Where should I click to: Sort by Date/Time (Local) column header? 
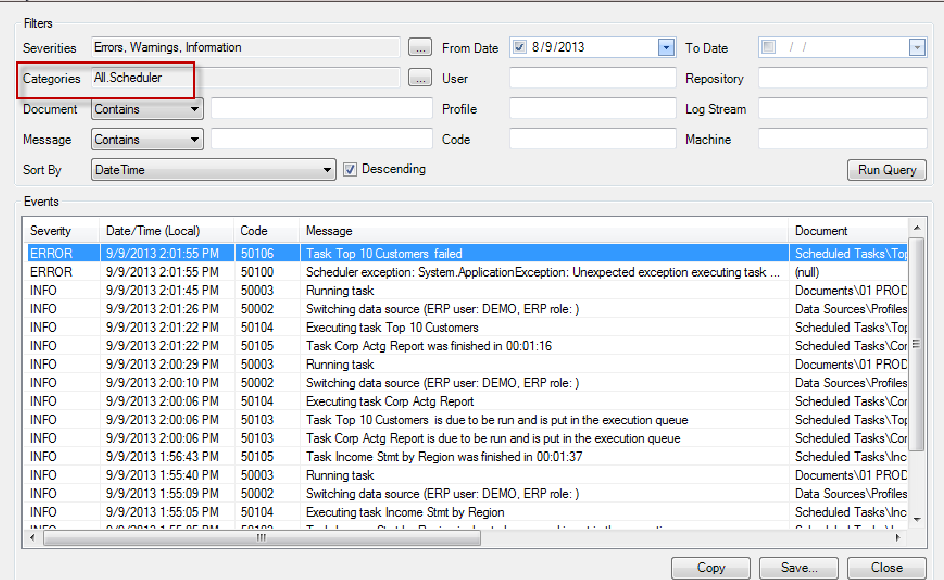point(166,231)
